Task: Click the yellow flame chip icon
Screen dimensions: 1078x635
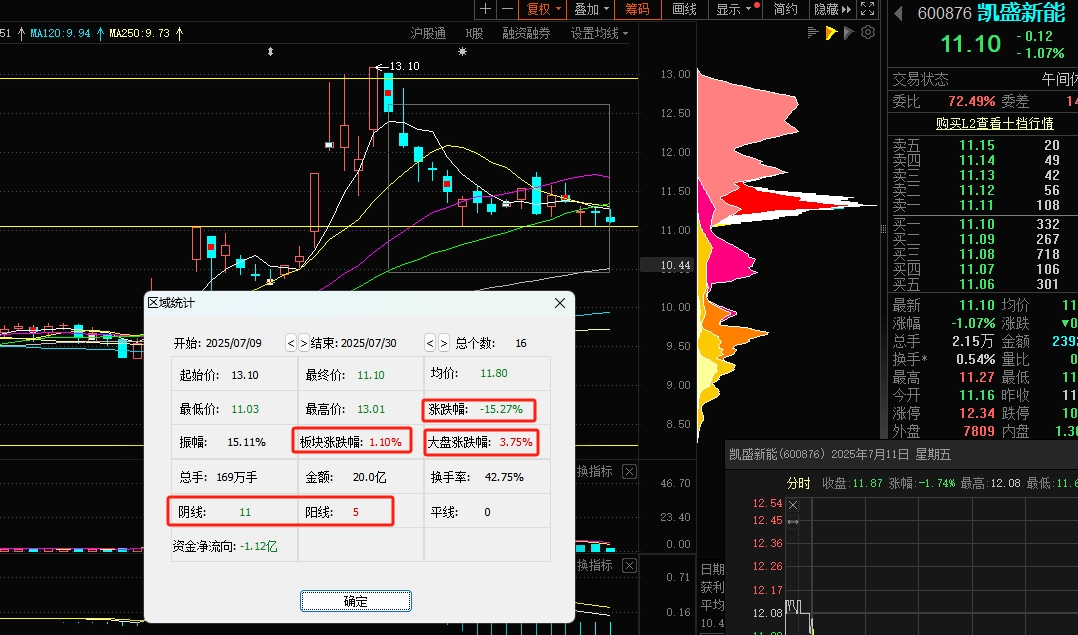Action: click(831, 32)
